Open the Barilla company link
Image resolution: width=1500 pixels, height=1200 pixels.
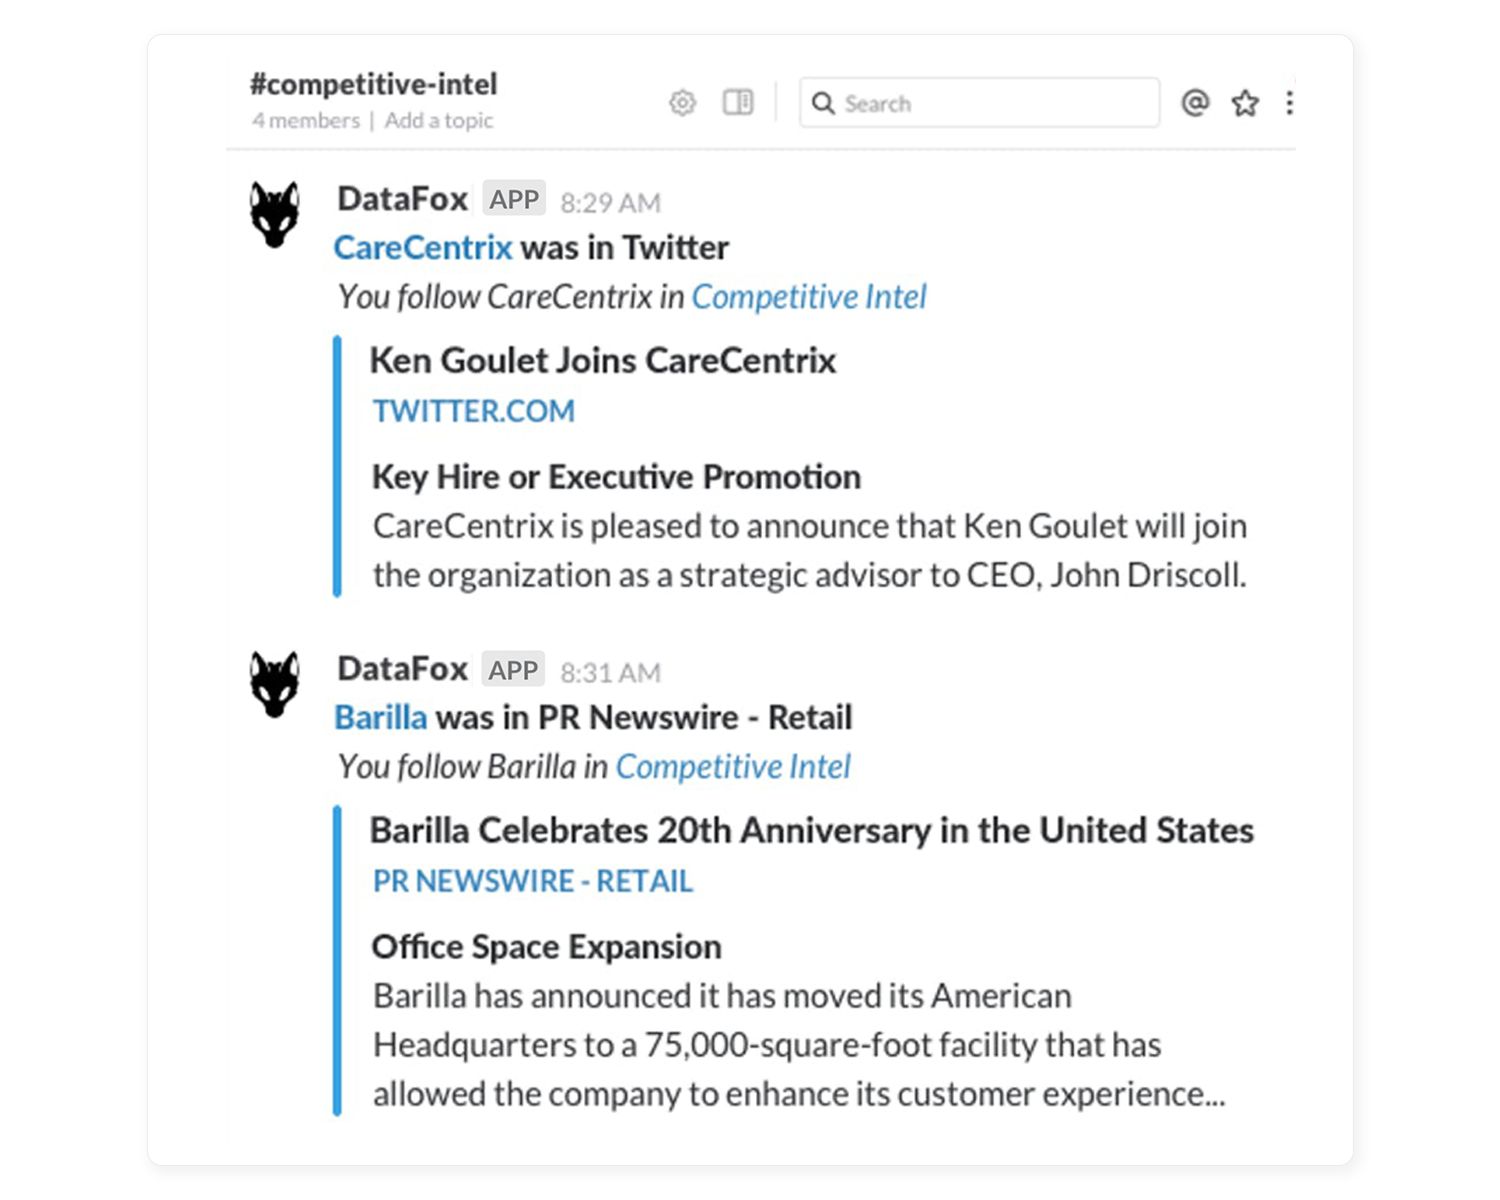tap(381, 717)
